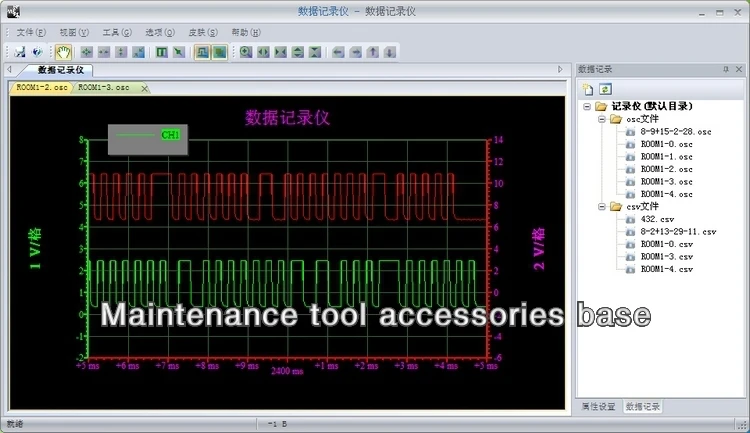
Task: Click the right tab scroll arrow
Action: tap(560, 70)
